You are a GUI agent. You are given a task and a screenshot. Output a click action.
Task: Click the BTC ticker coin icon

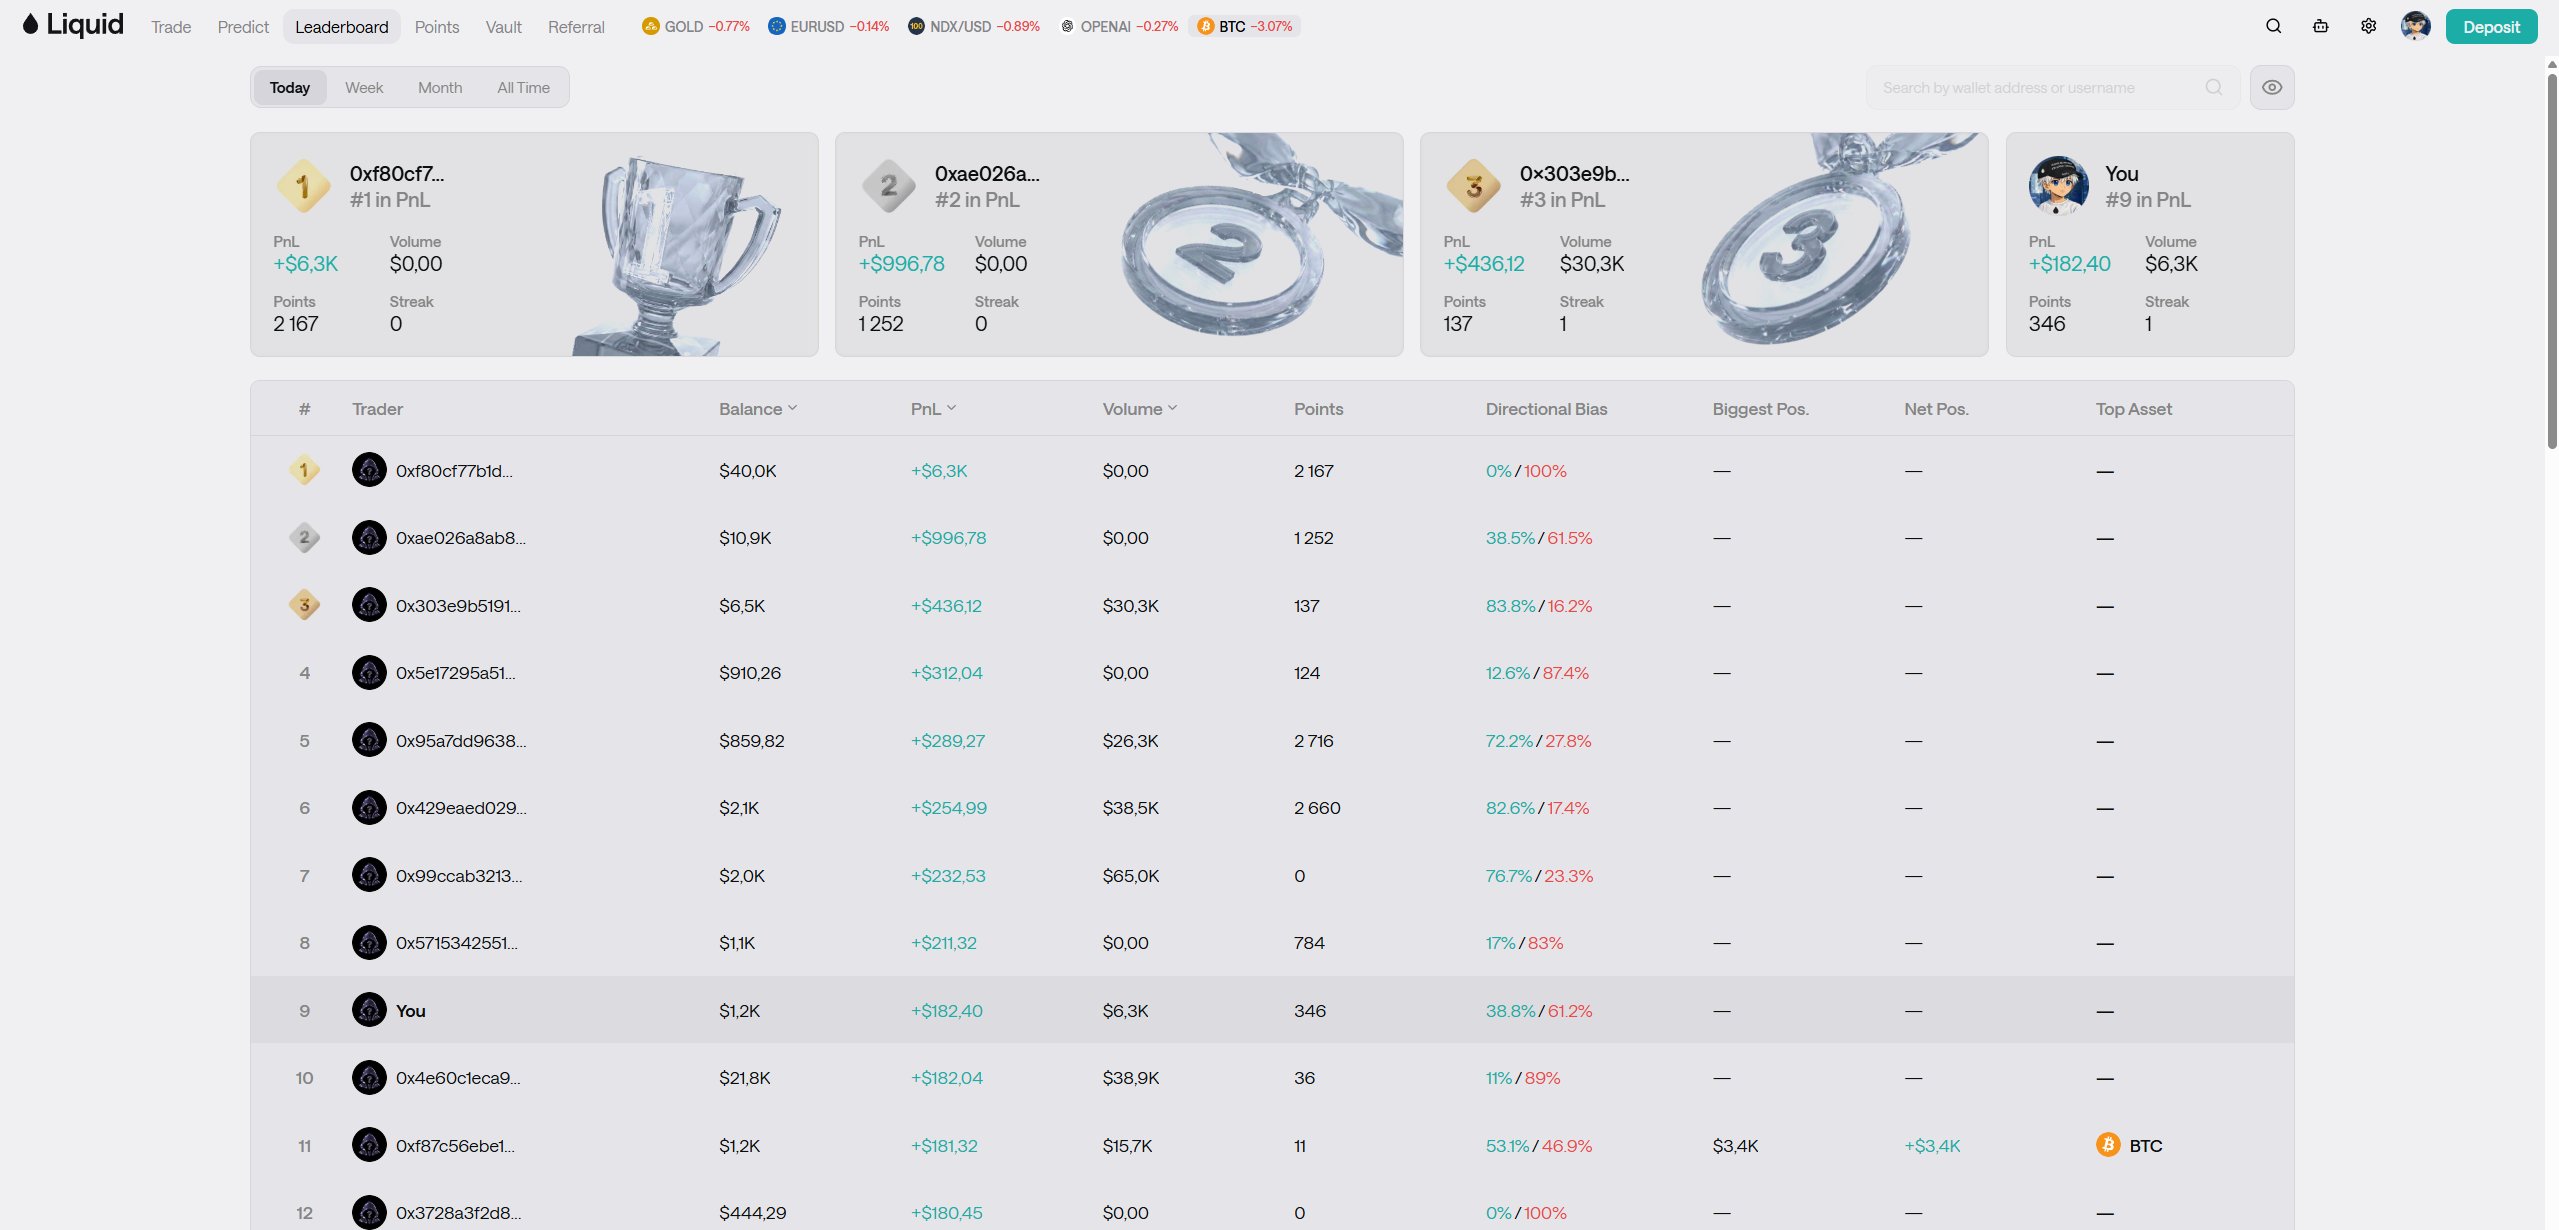click(1205, 26)
